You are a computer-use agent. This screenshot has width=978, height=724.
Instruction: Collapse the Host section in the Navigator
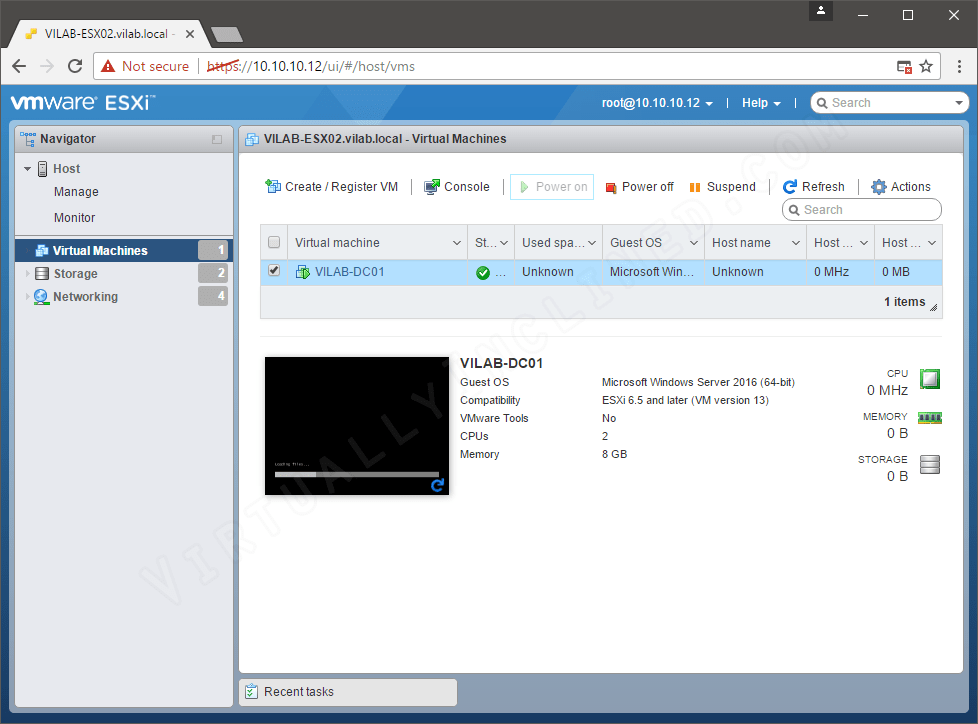27,168
